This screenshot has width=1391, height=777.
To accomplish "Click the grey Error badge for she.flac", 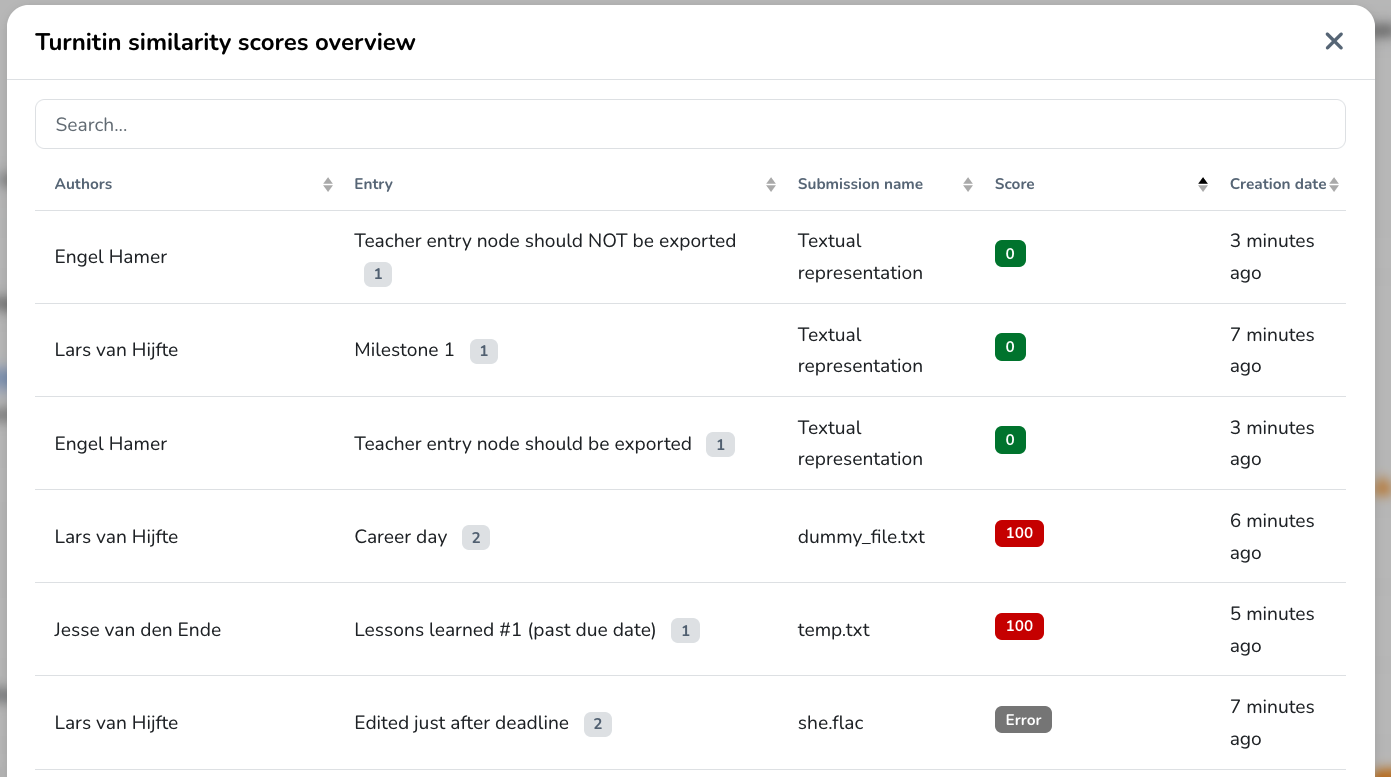I will 1023,720.
